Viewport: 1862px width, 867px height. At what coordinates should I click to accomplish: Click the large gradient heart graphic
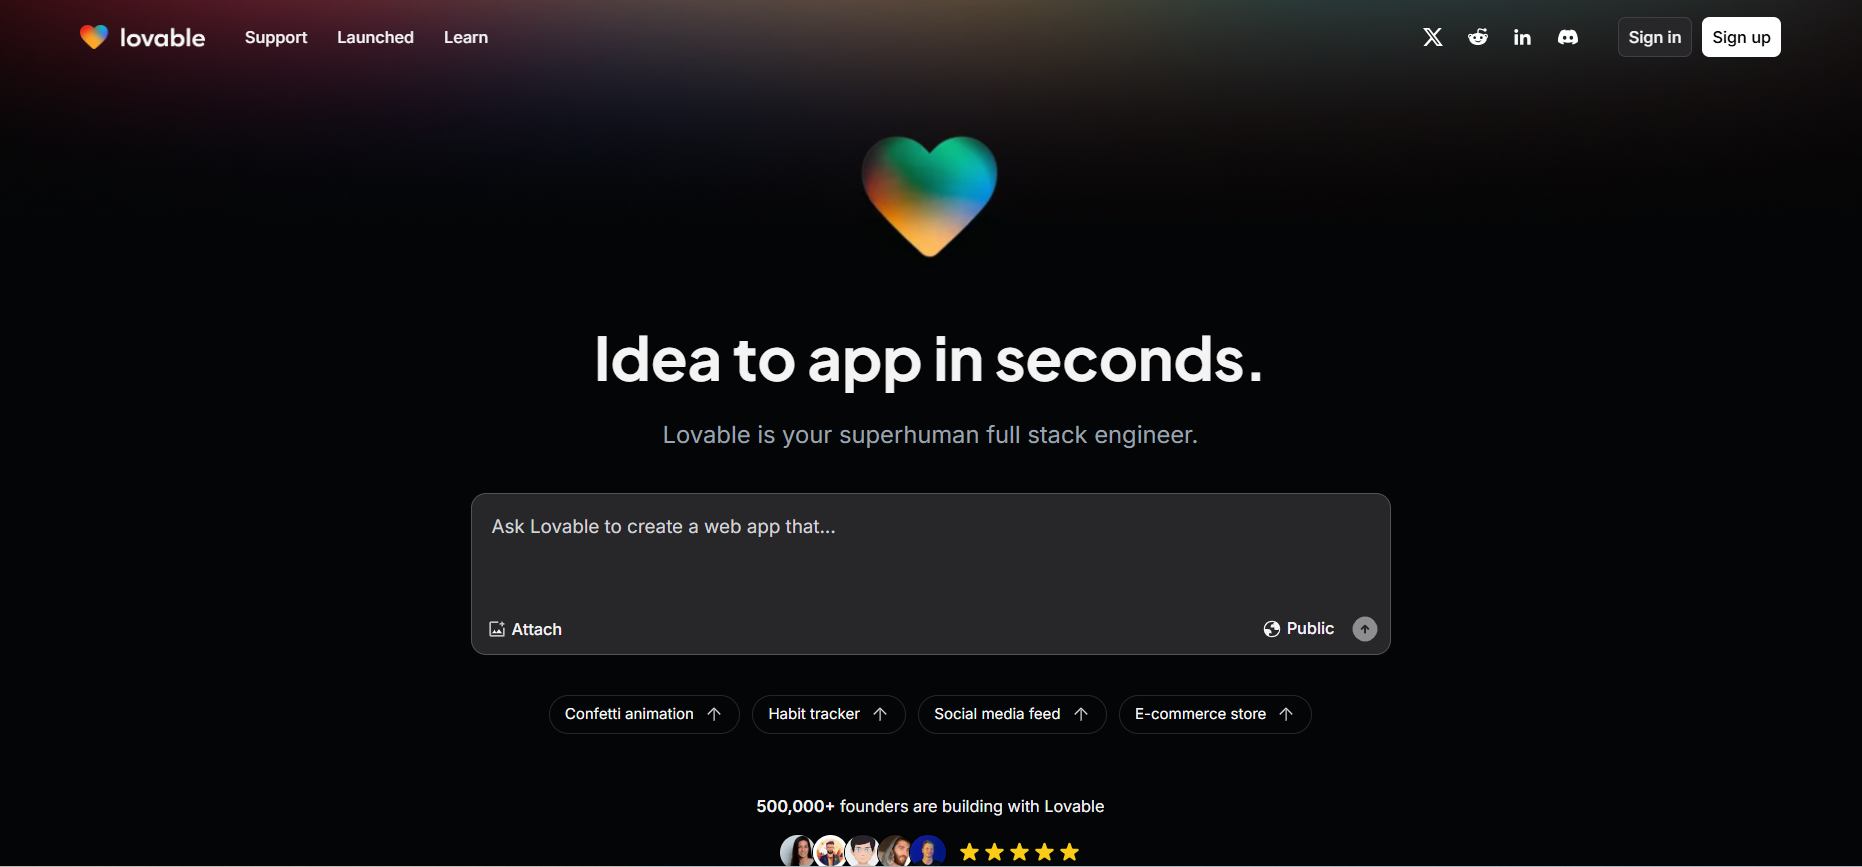(x=930, y=196)
